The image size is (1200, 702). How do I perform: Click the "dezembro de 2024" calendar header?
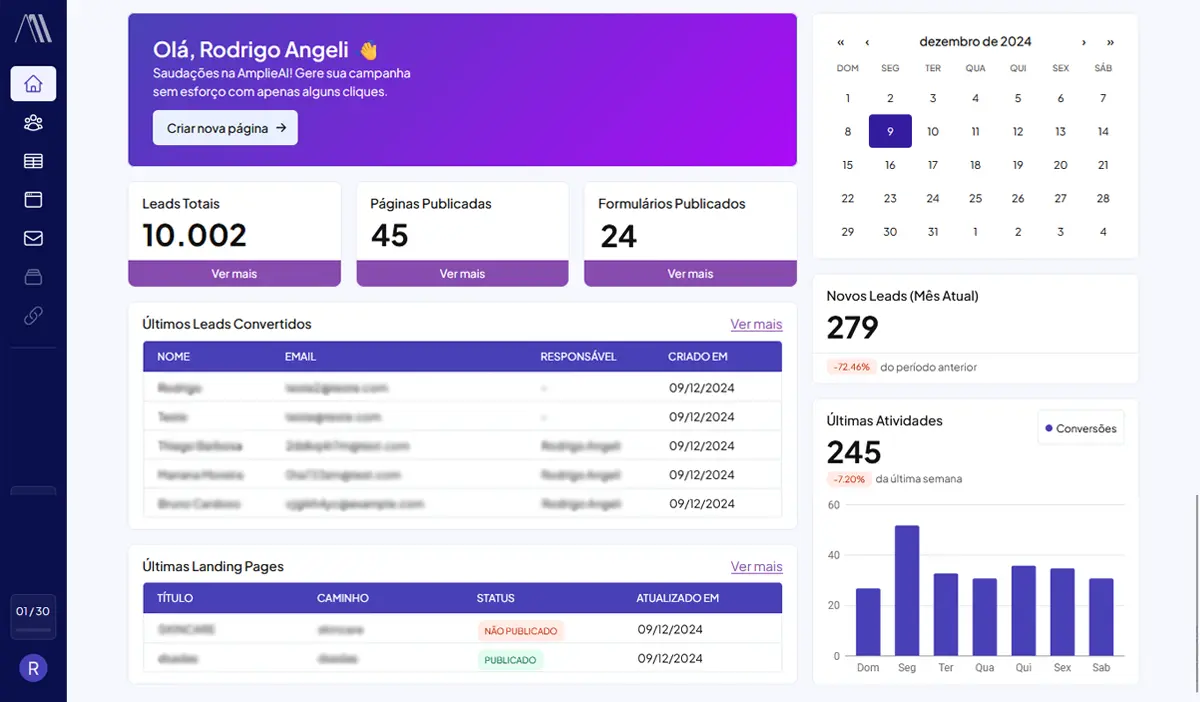pyautogui.click(x=975, y=42)
